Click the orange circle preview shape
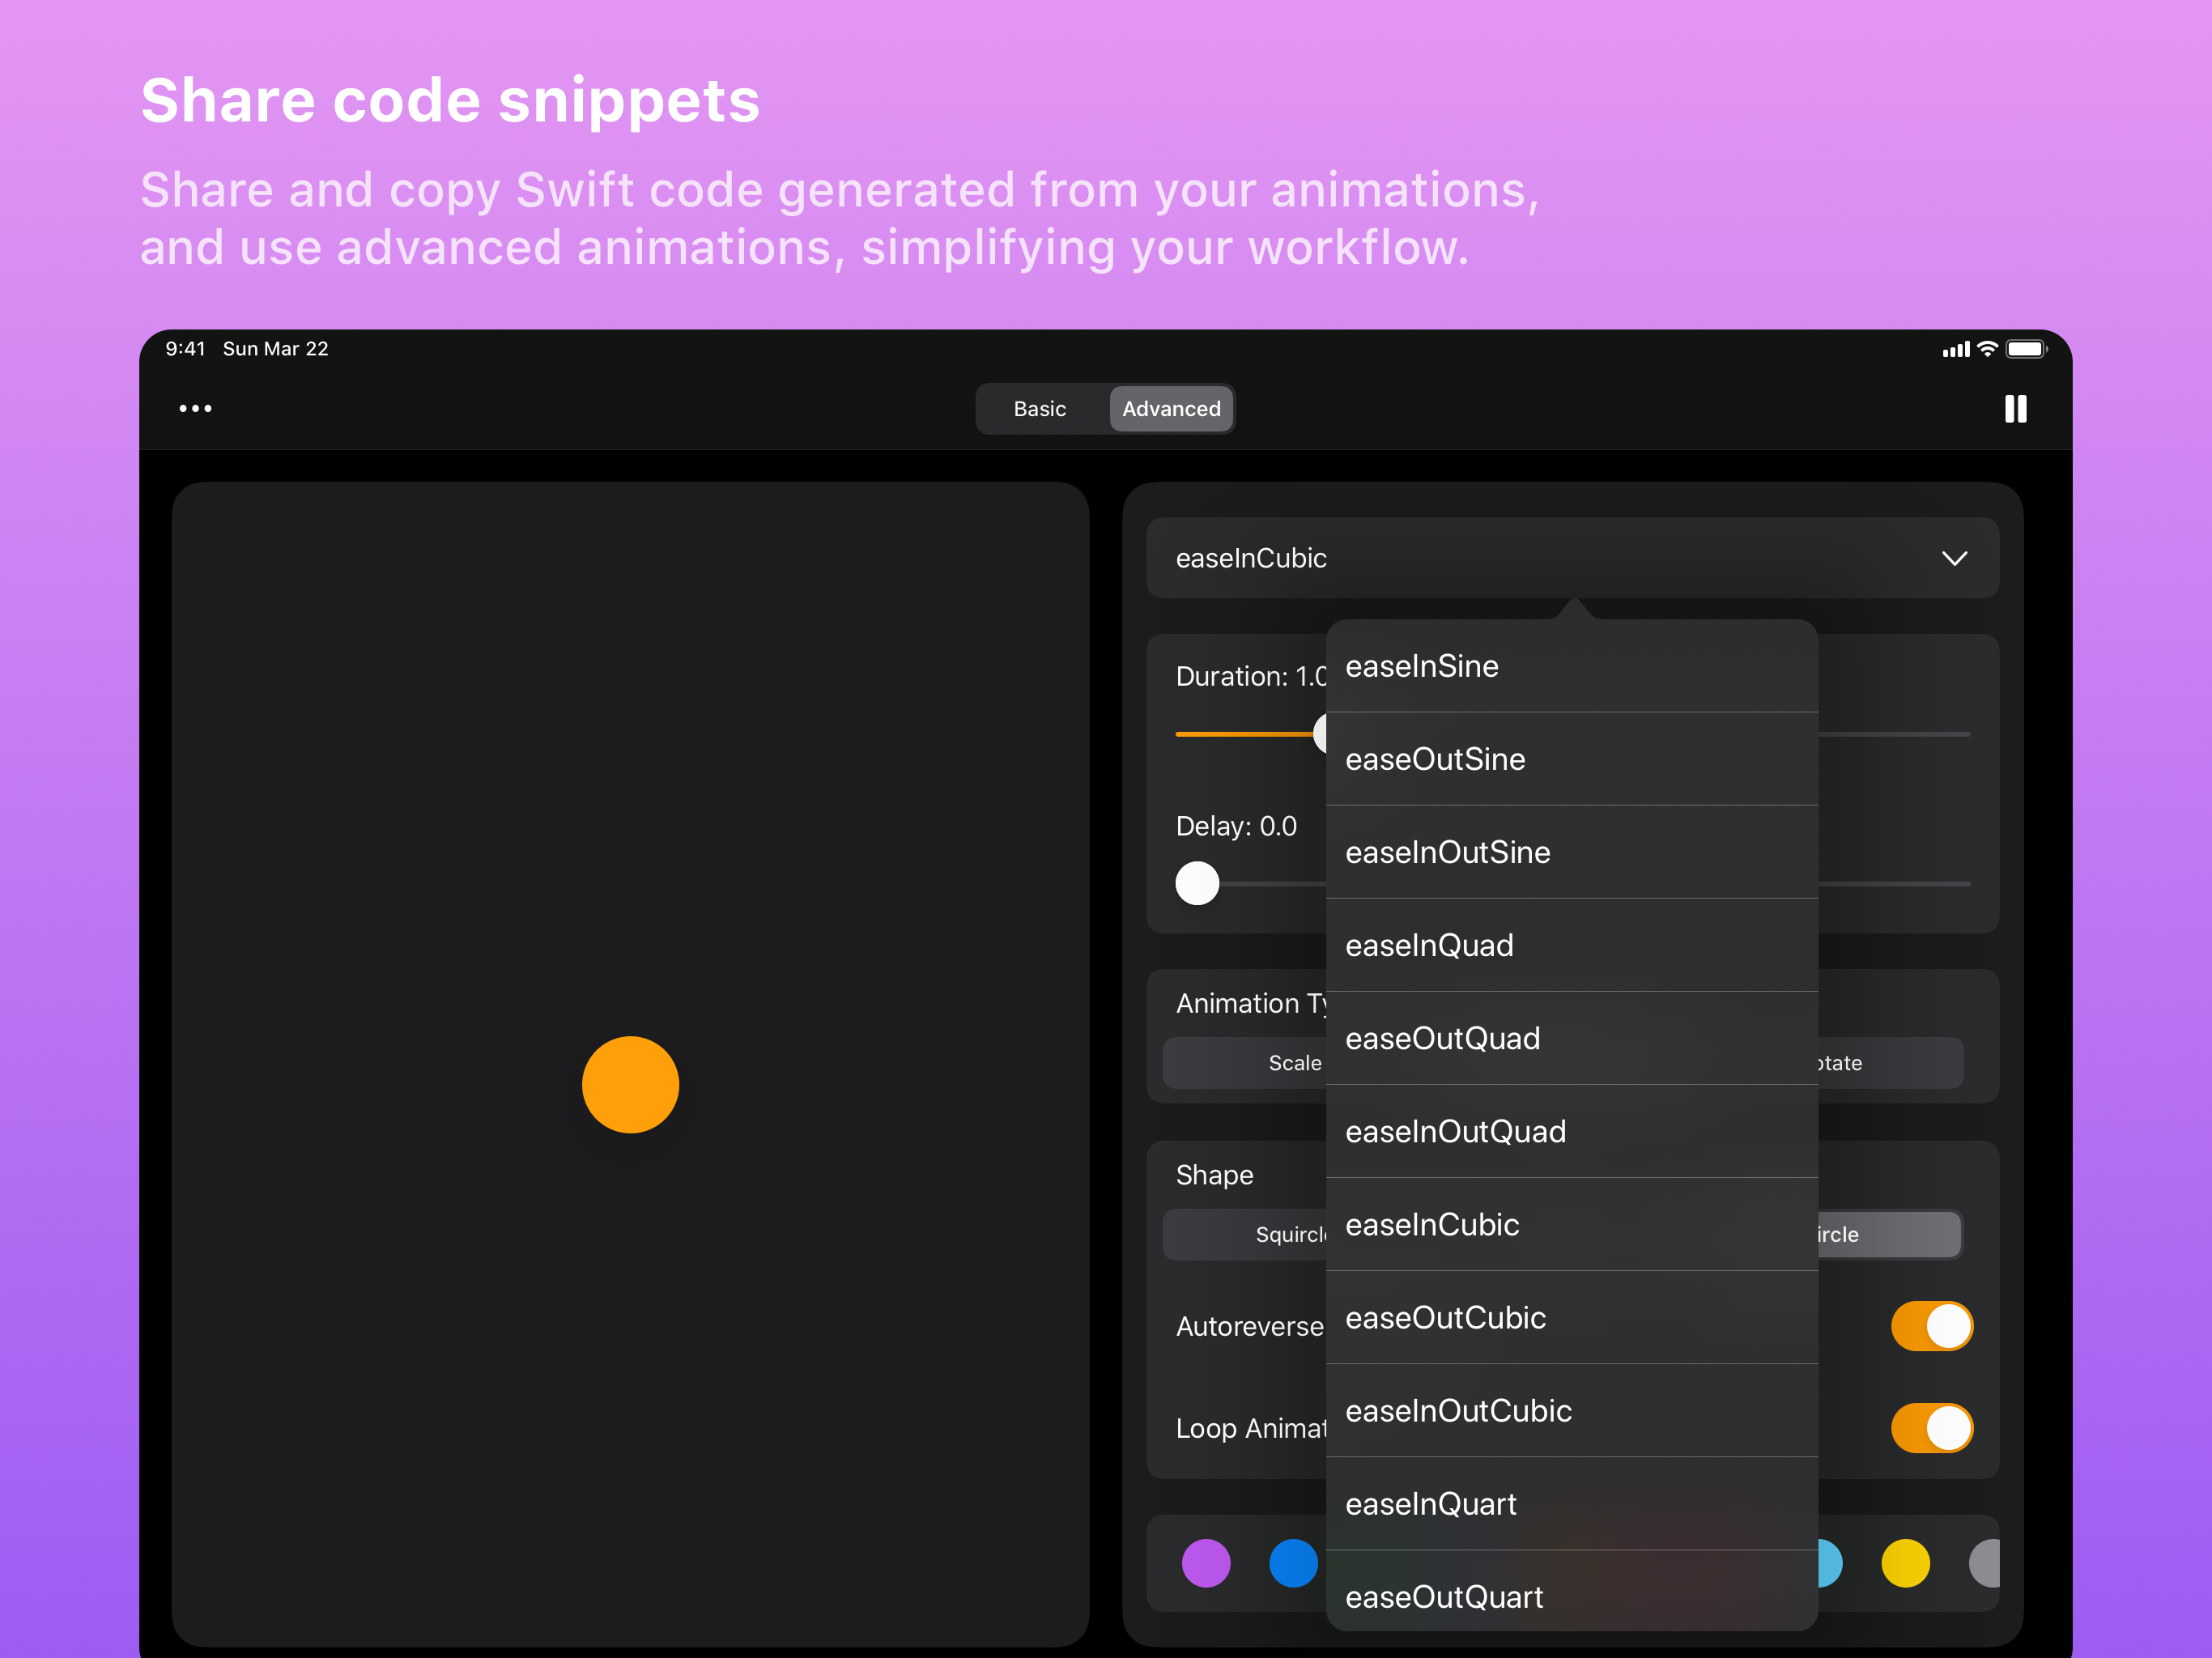This screenshot has height=1658, width=2212. click(630, 1084)
